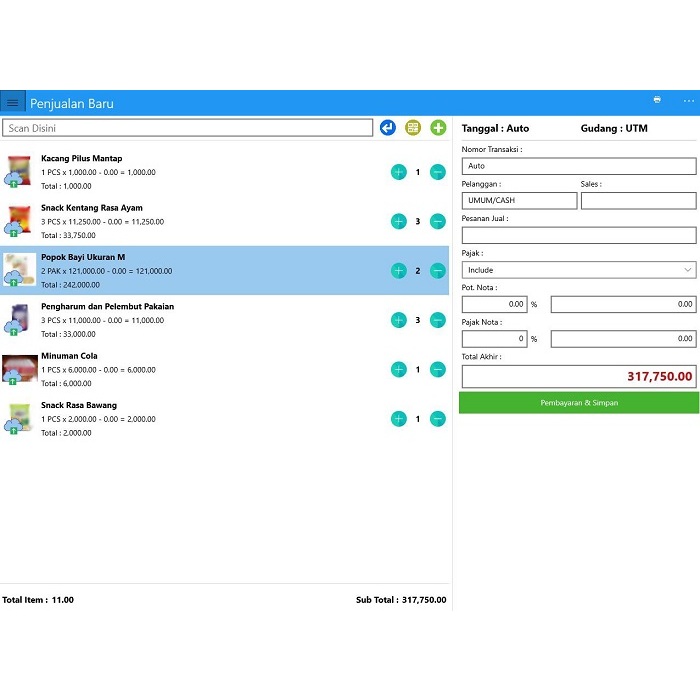Click the Nomor Transaksi field
700x700 pixels.
pyautogui.click(x=579, y=166)
